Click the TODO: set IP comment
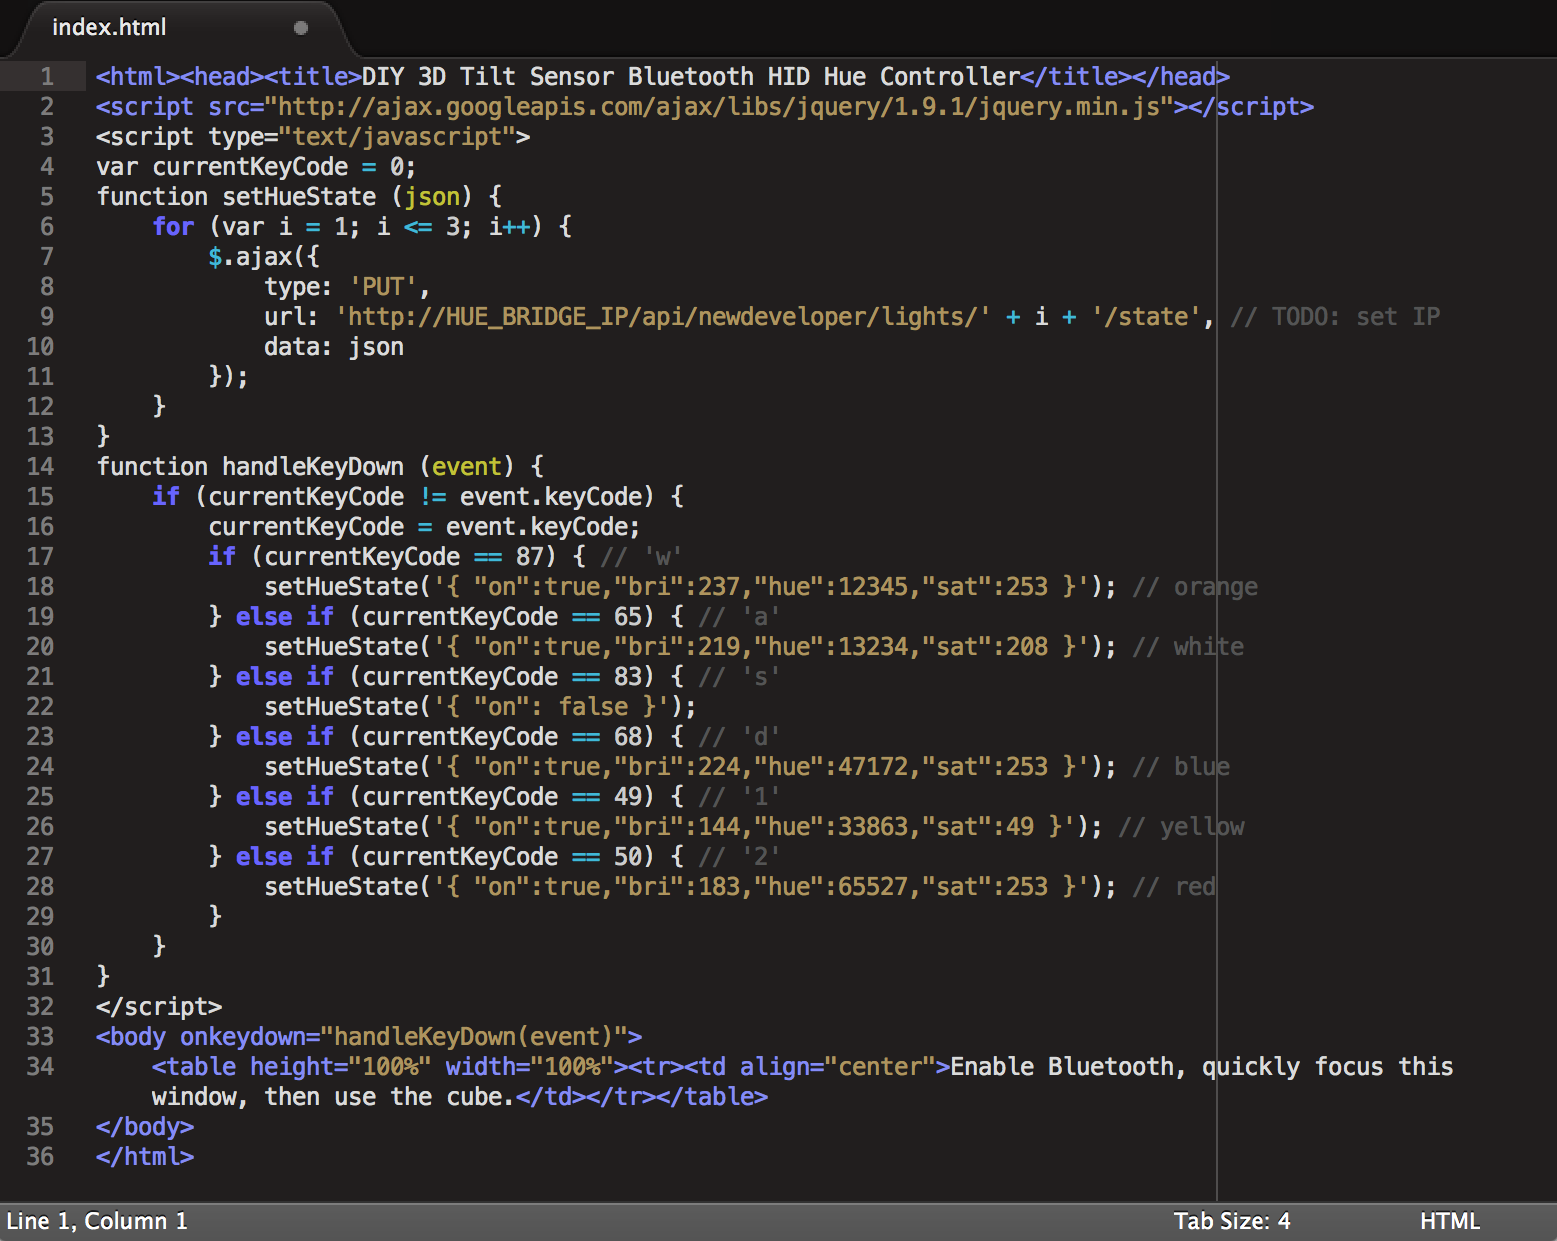 coord(1335,317)
